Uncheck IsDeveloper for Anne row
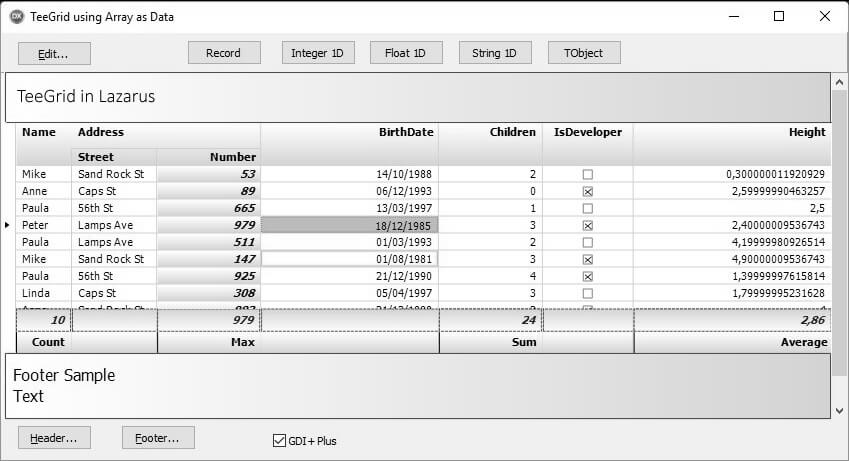 587,191
